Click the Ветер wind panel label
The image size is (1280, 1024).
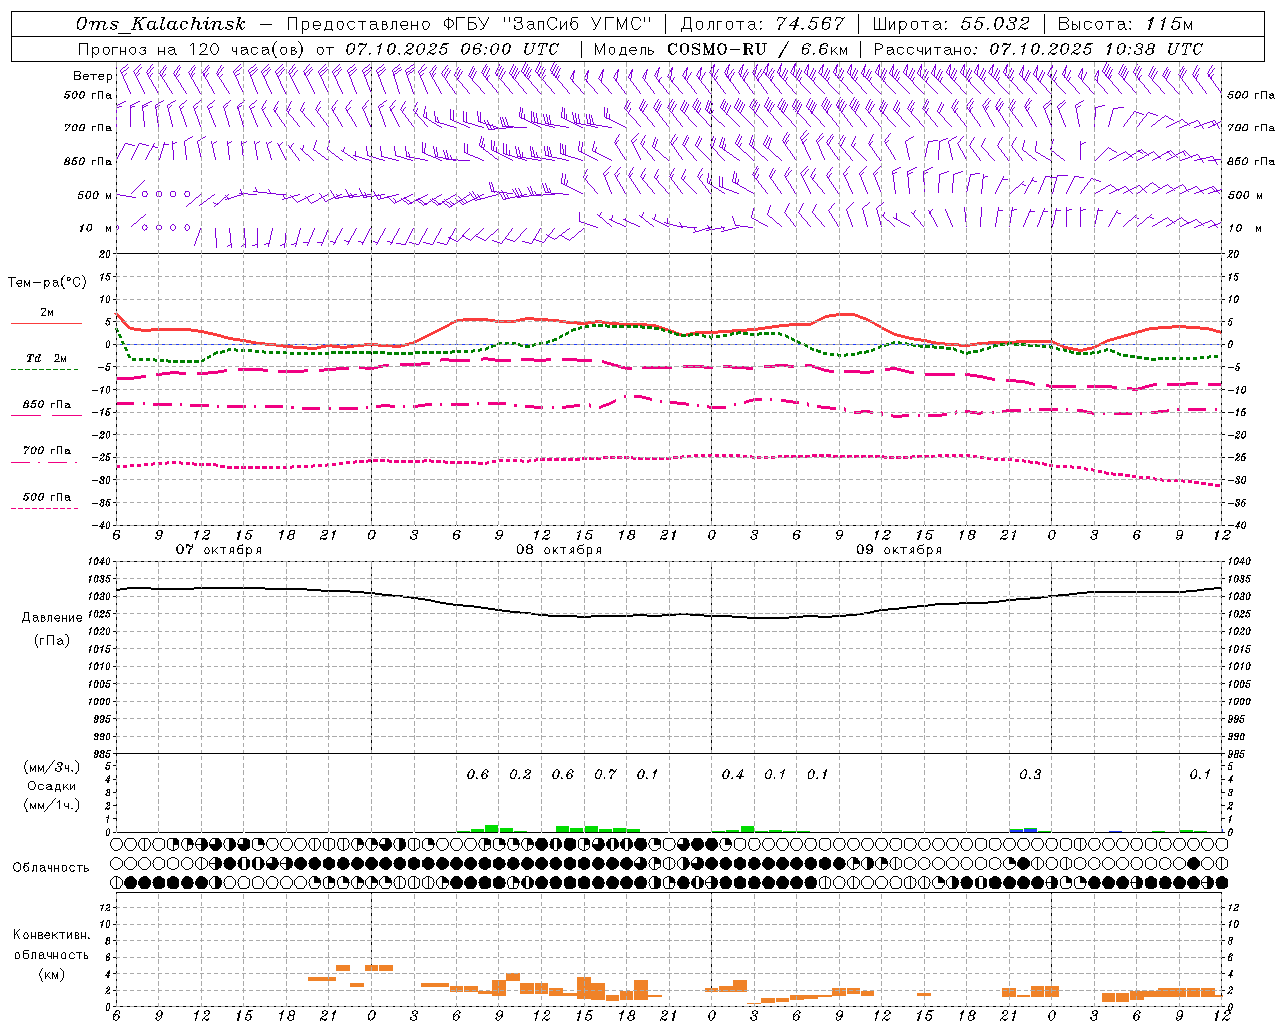tap(92, 76)
